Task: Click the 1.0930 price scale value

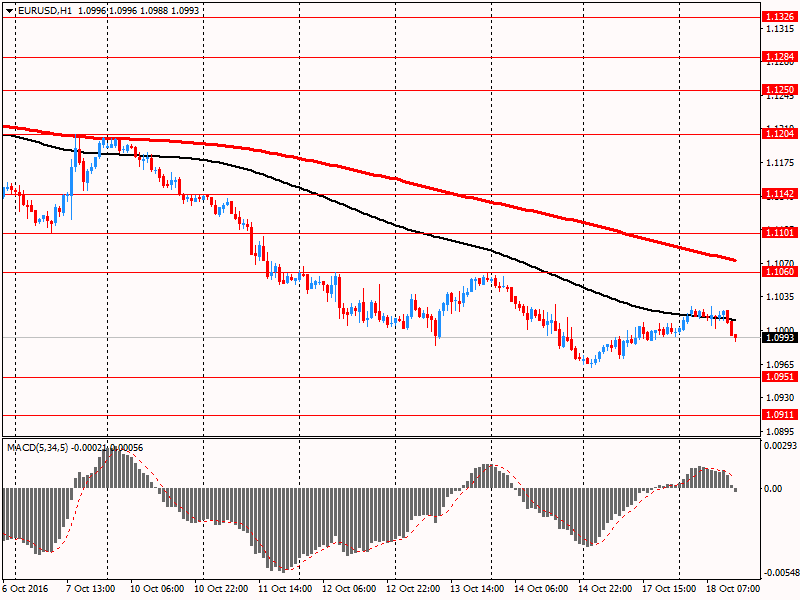Action: pyautogui.click(x=780, y=397)
